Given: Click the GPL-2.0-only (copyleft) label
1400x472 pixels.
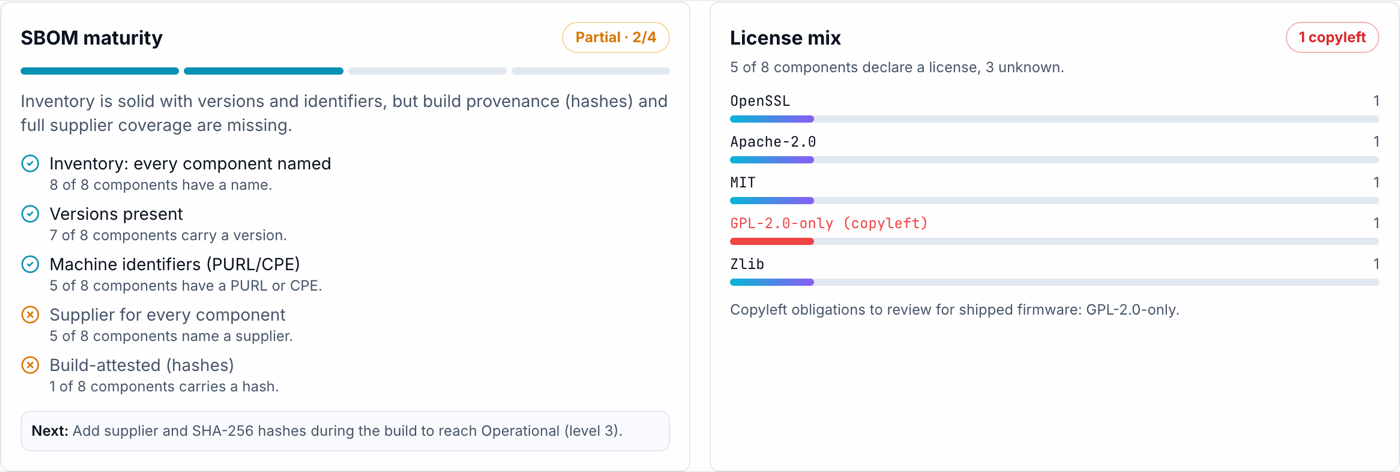Looking at the screenshot, I should click(829, 223).
